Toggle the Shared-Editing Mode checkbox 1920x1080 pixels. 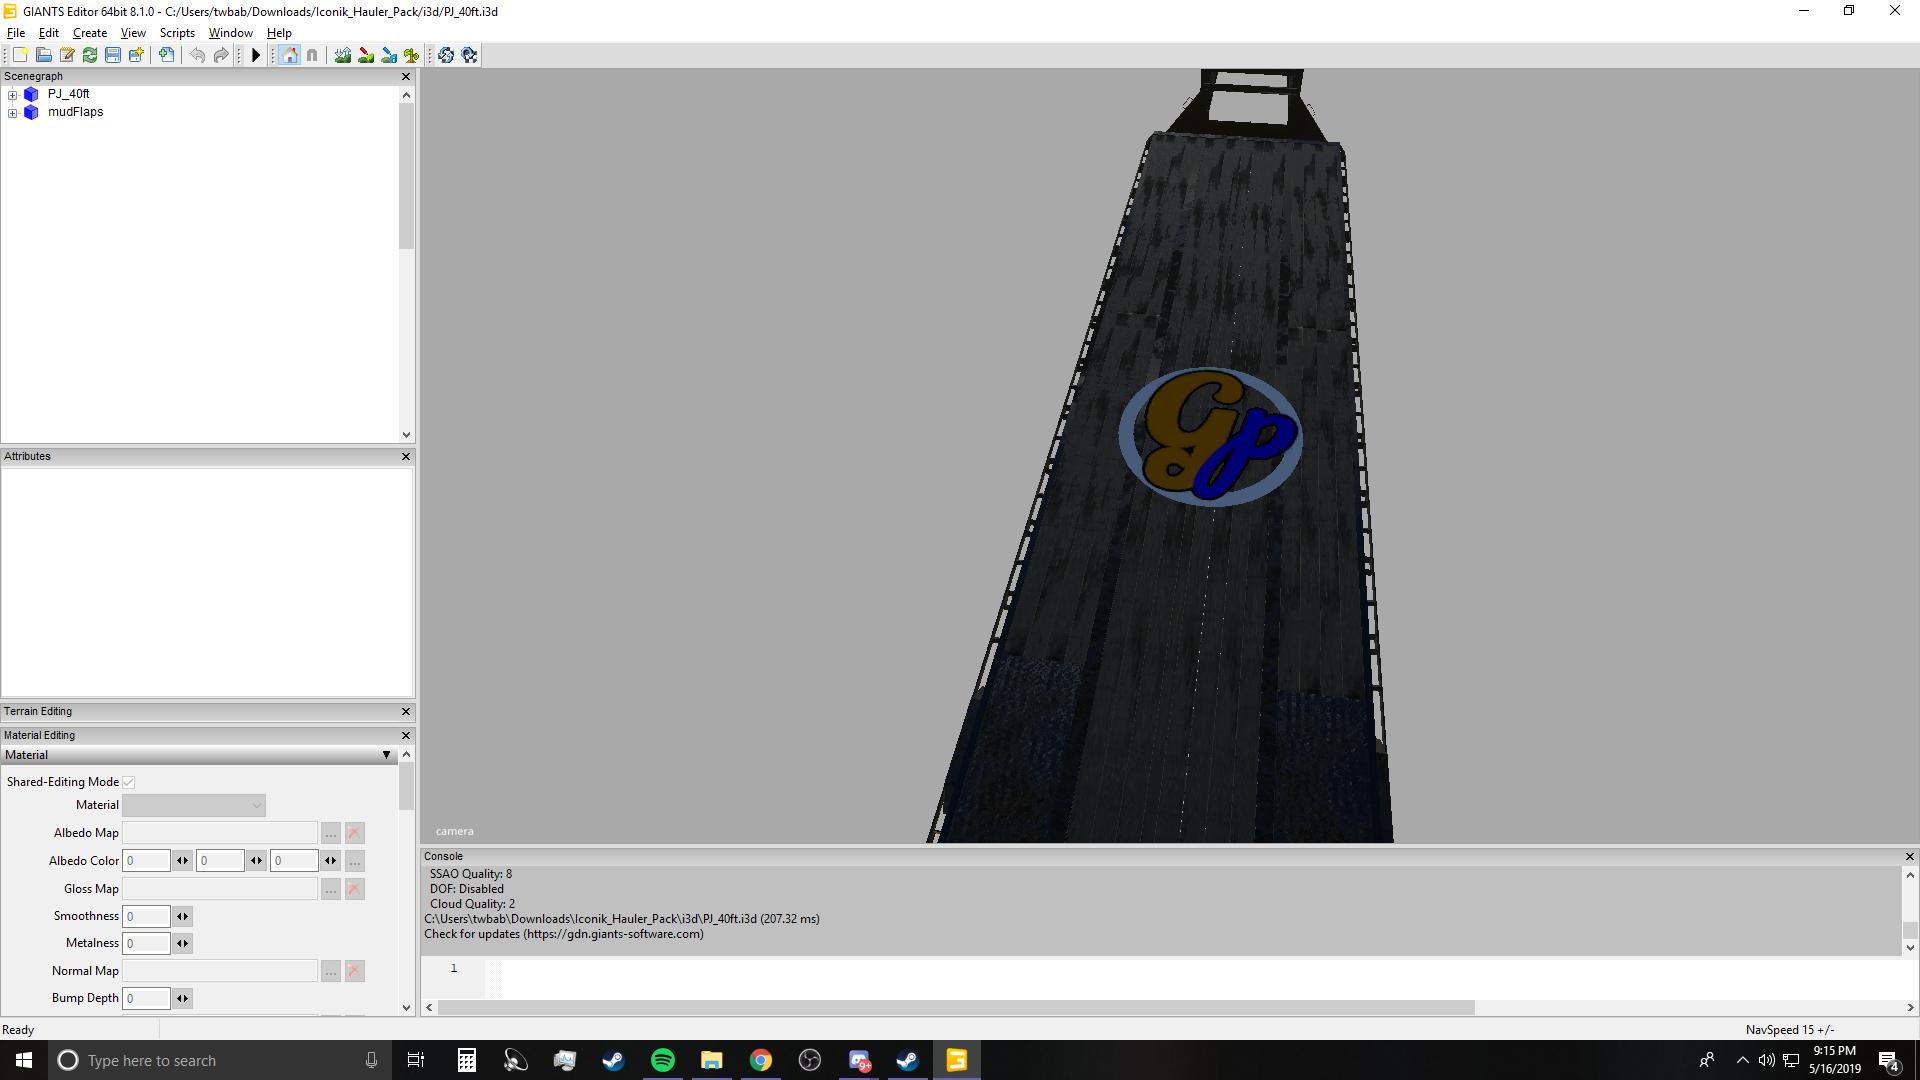click(x=129, y=782)
